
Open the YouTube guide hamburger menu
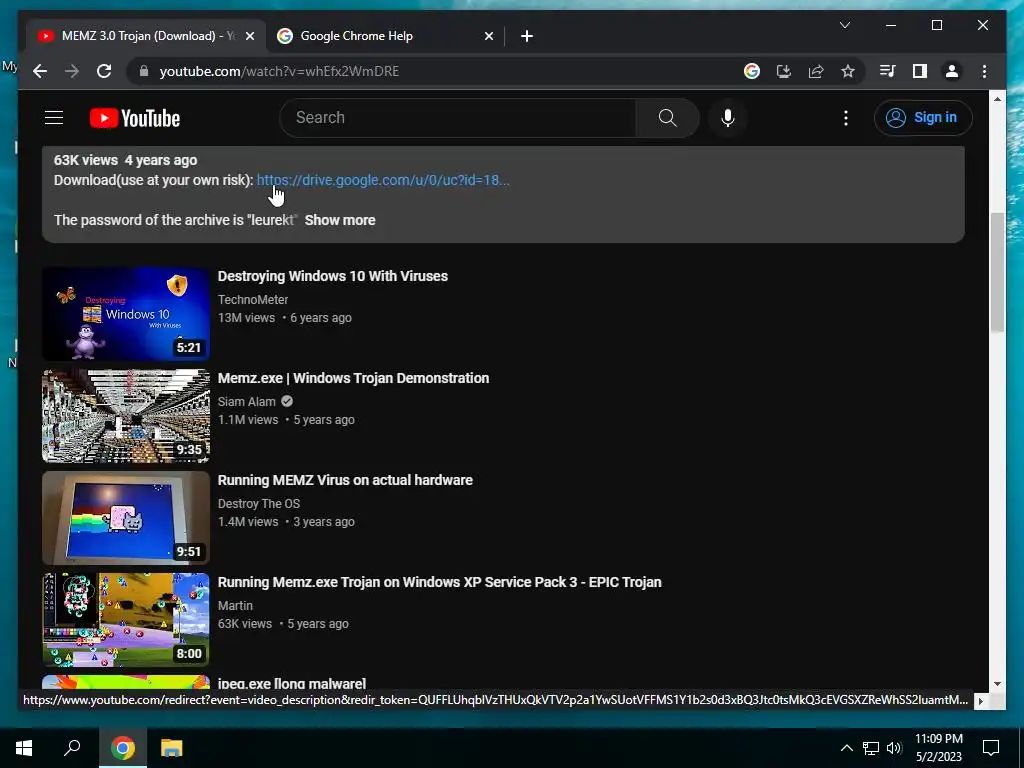[x=54, y=118]
